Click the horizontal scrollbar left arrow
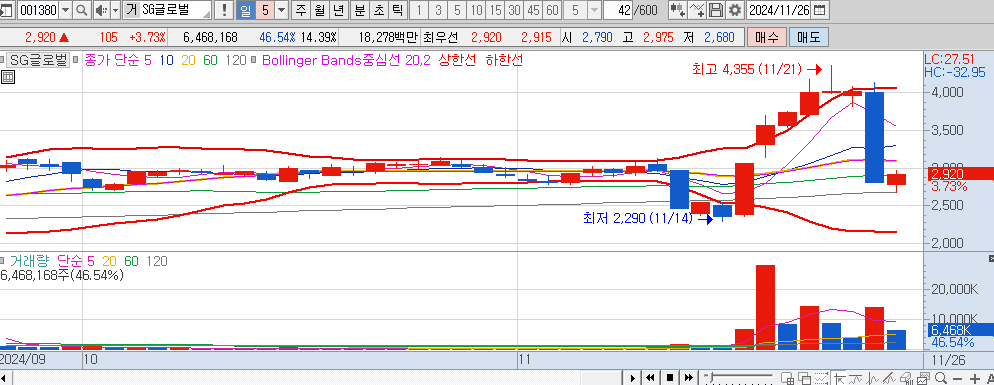 pyautogui.click(x=3, y=379)
